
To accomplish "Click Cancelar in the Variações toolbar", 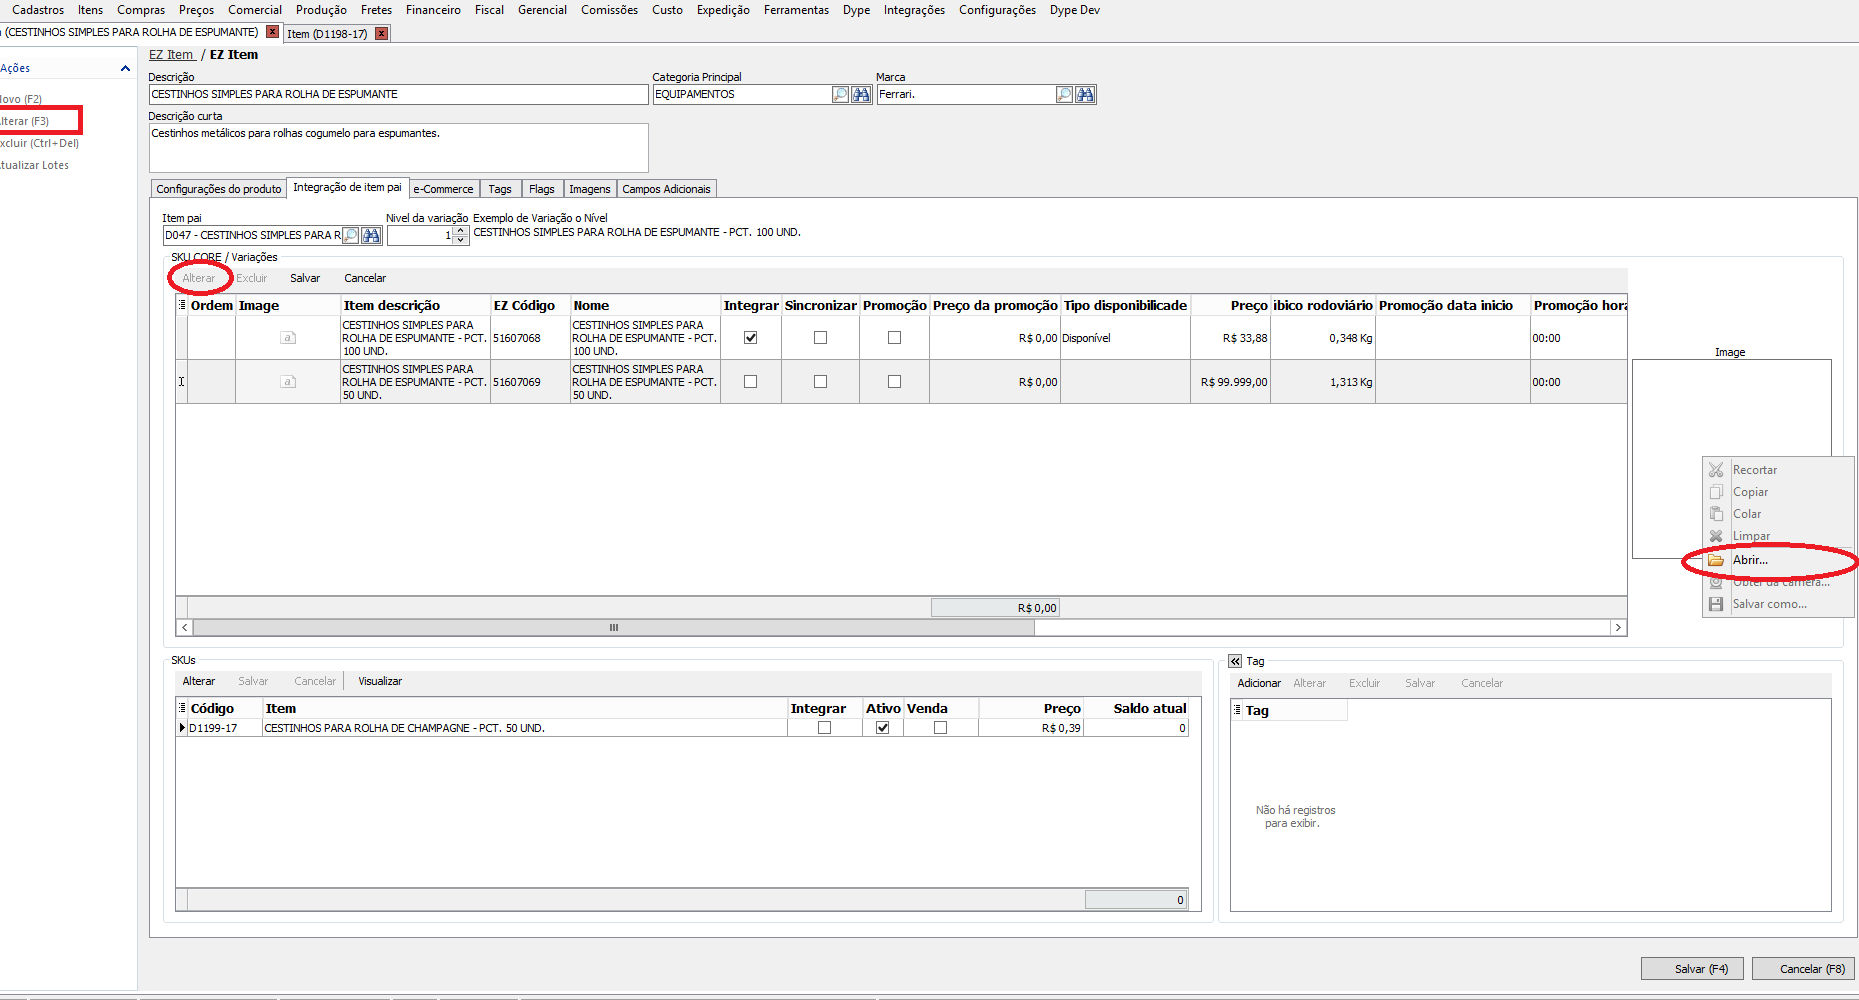I will 365,278.
